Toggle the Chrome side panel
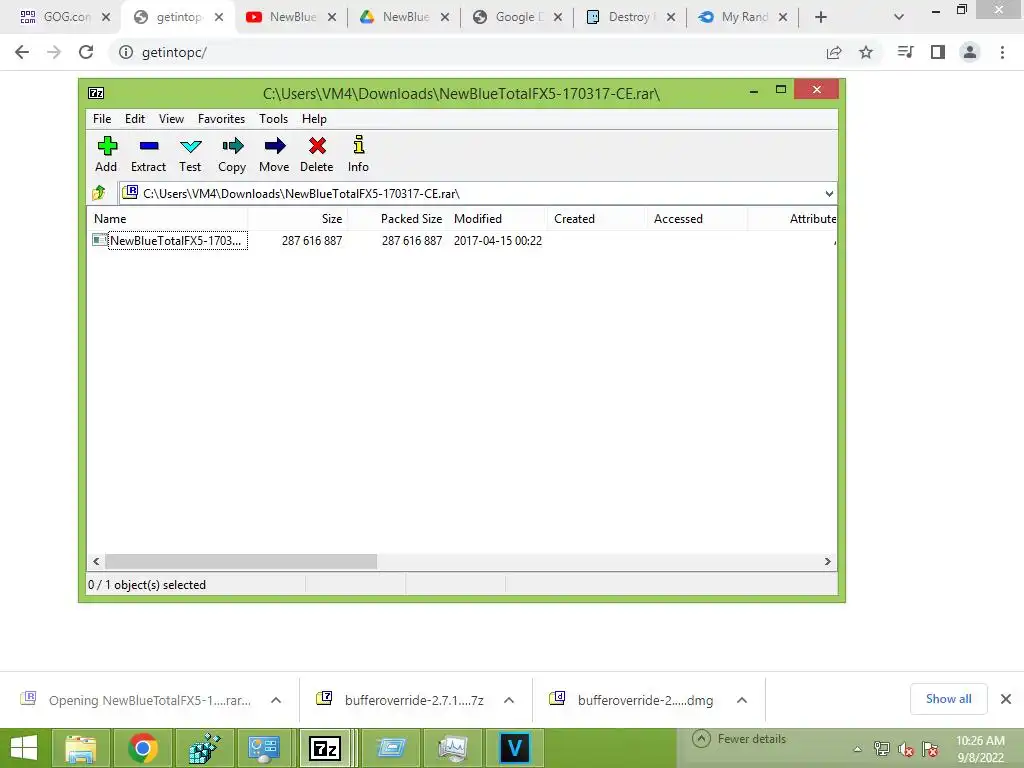Screen dimensions: 1024x768 coord(938,52)
